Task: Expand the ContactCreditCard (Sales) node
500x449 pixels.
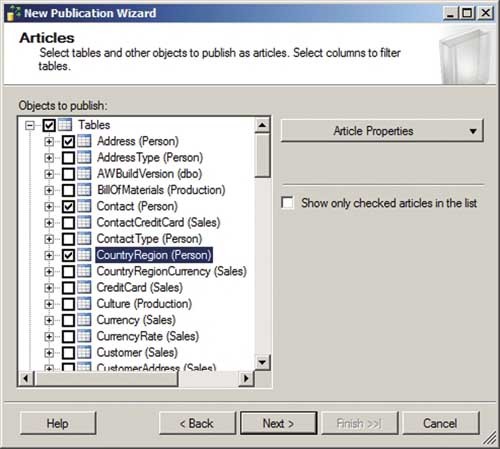Action: pos(49,223)
